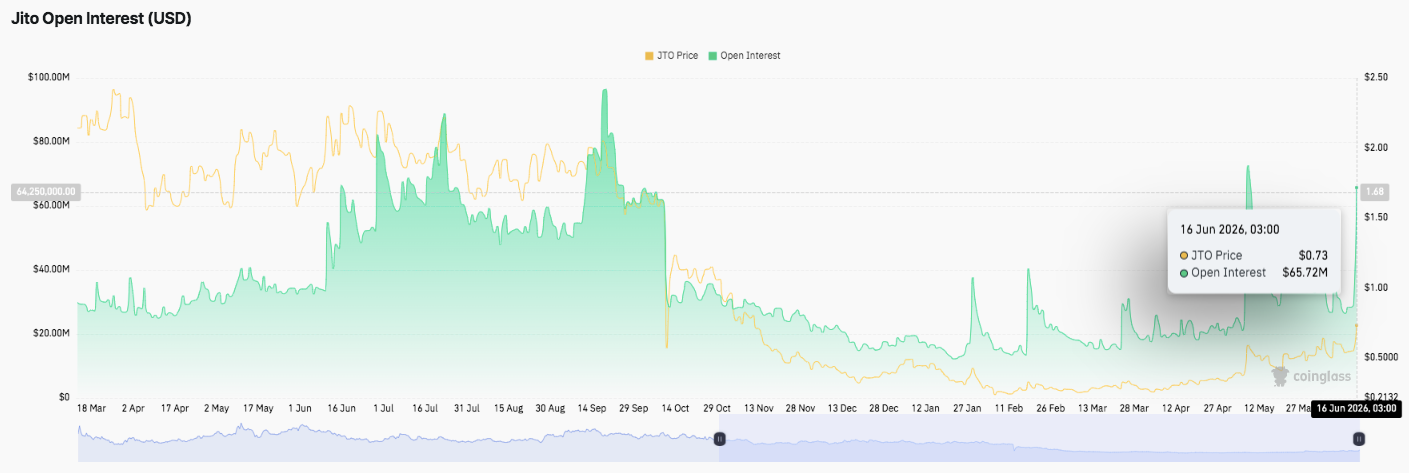Screen dimensions: 1409x473
Task: Click the 1.68 right axis value label
Action: pyautogui.click(x=1373, y=190)
